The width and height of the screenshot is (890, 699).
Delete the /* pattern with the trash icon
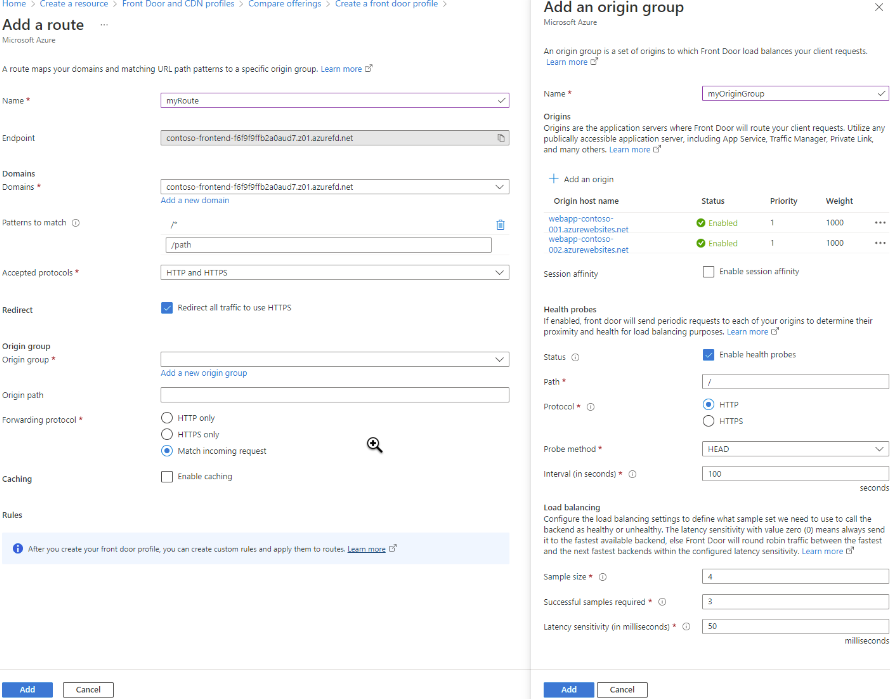click(x=500, y=225)
